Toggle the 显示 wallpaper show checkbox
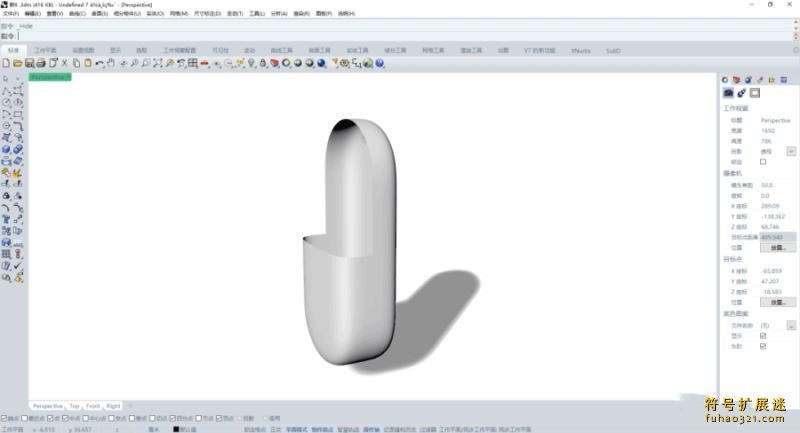800x433 pixels. click(763, 336)
